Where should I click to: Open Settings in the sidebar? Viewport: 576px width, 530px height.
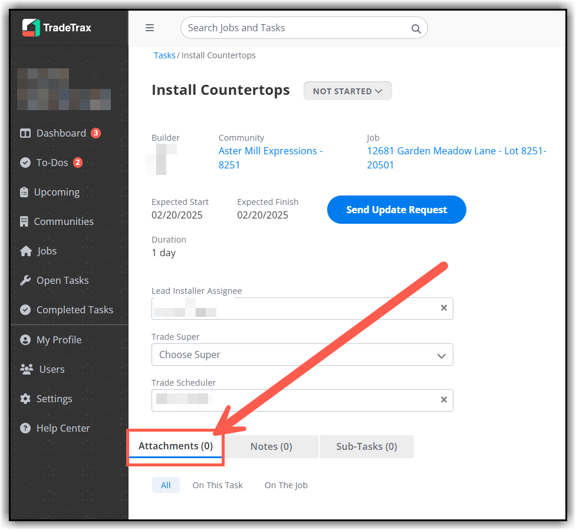46,399
